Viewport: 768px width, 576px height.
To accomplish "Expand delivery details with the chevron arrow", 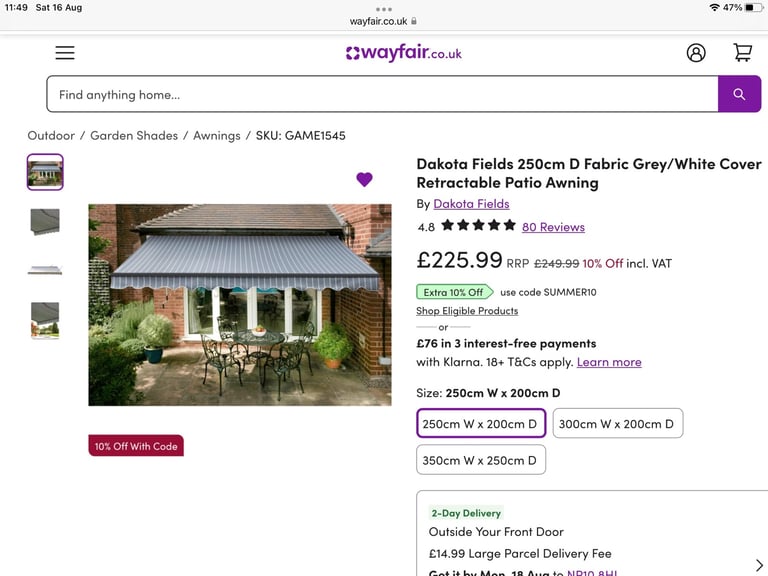I will (759, 565).
